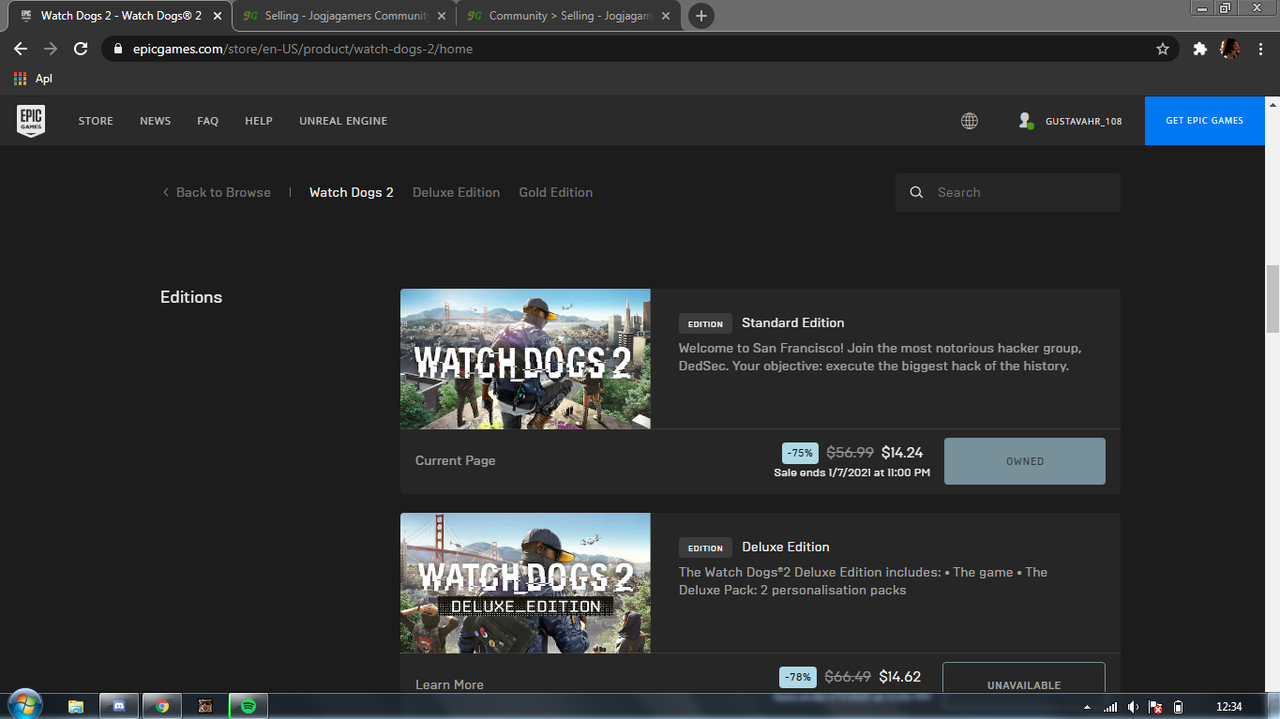Select the Deluxe Edition tab
The height and width of the screenshot is (719, 1280).
pos(456,192)
